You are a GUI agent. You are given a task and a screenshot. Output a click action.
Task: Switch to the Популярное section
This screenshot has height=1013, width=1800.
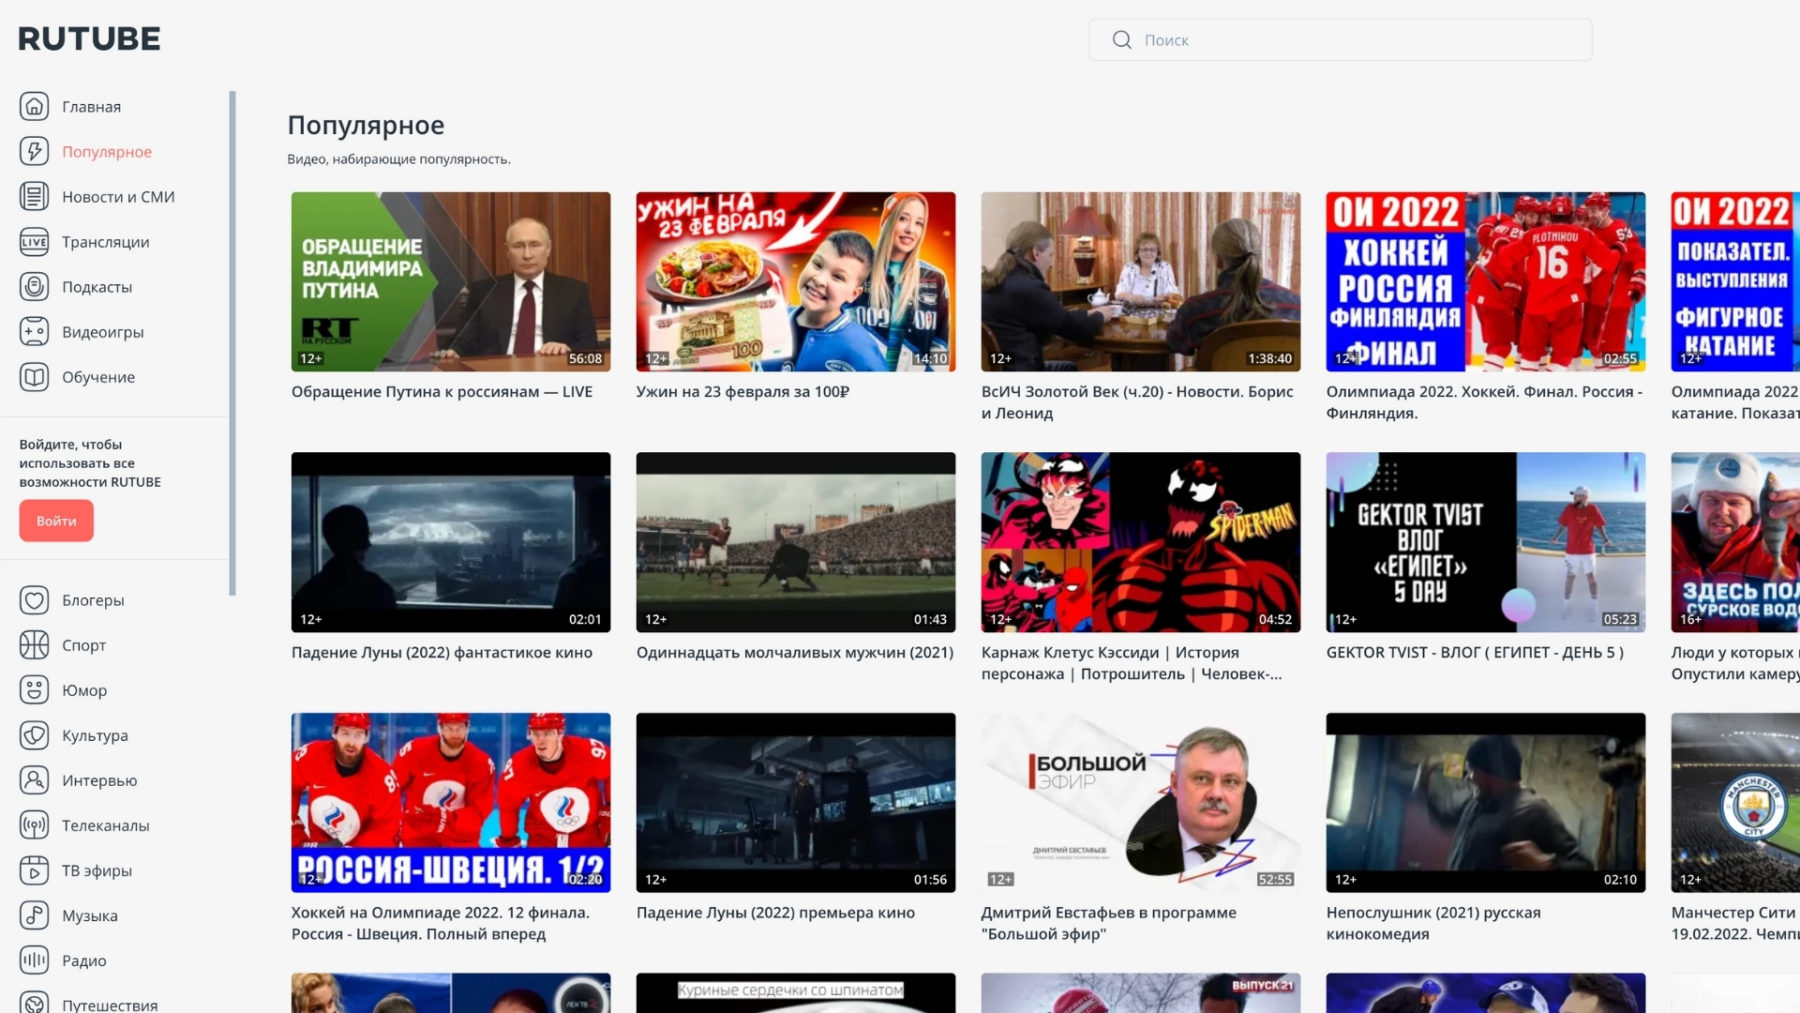106,151
